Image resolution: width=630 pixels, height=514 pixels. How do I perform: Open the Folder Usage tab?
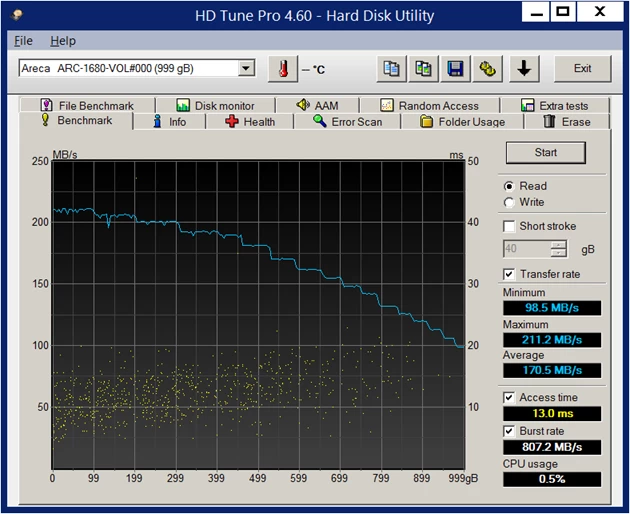point(462,122)
